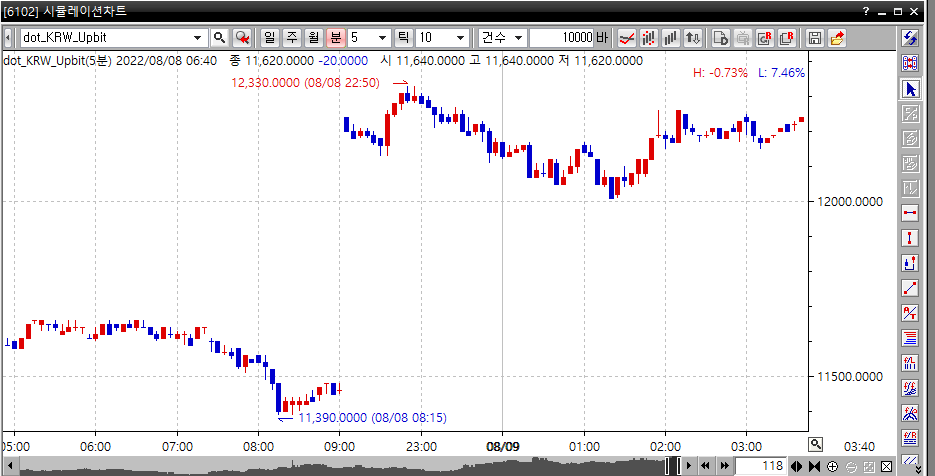Click the zoom magnifier on time axis
The width and height of the screenshot is (935, 476).
(817, 444)
